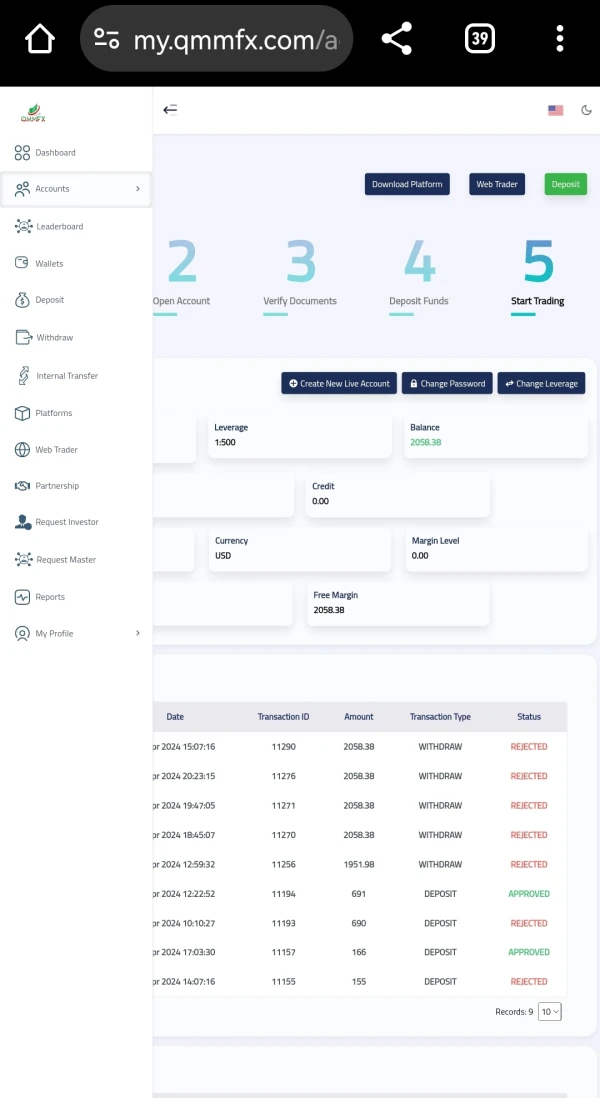The width and height of the screenshot is (600, 1098).
Task: Open the records-per-page dropdown
Action: 549,1011
